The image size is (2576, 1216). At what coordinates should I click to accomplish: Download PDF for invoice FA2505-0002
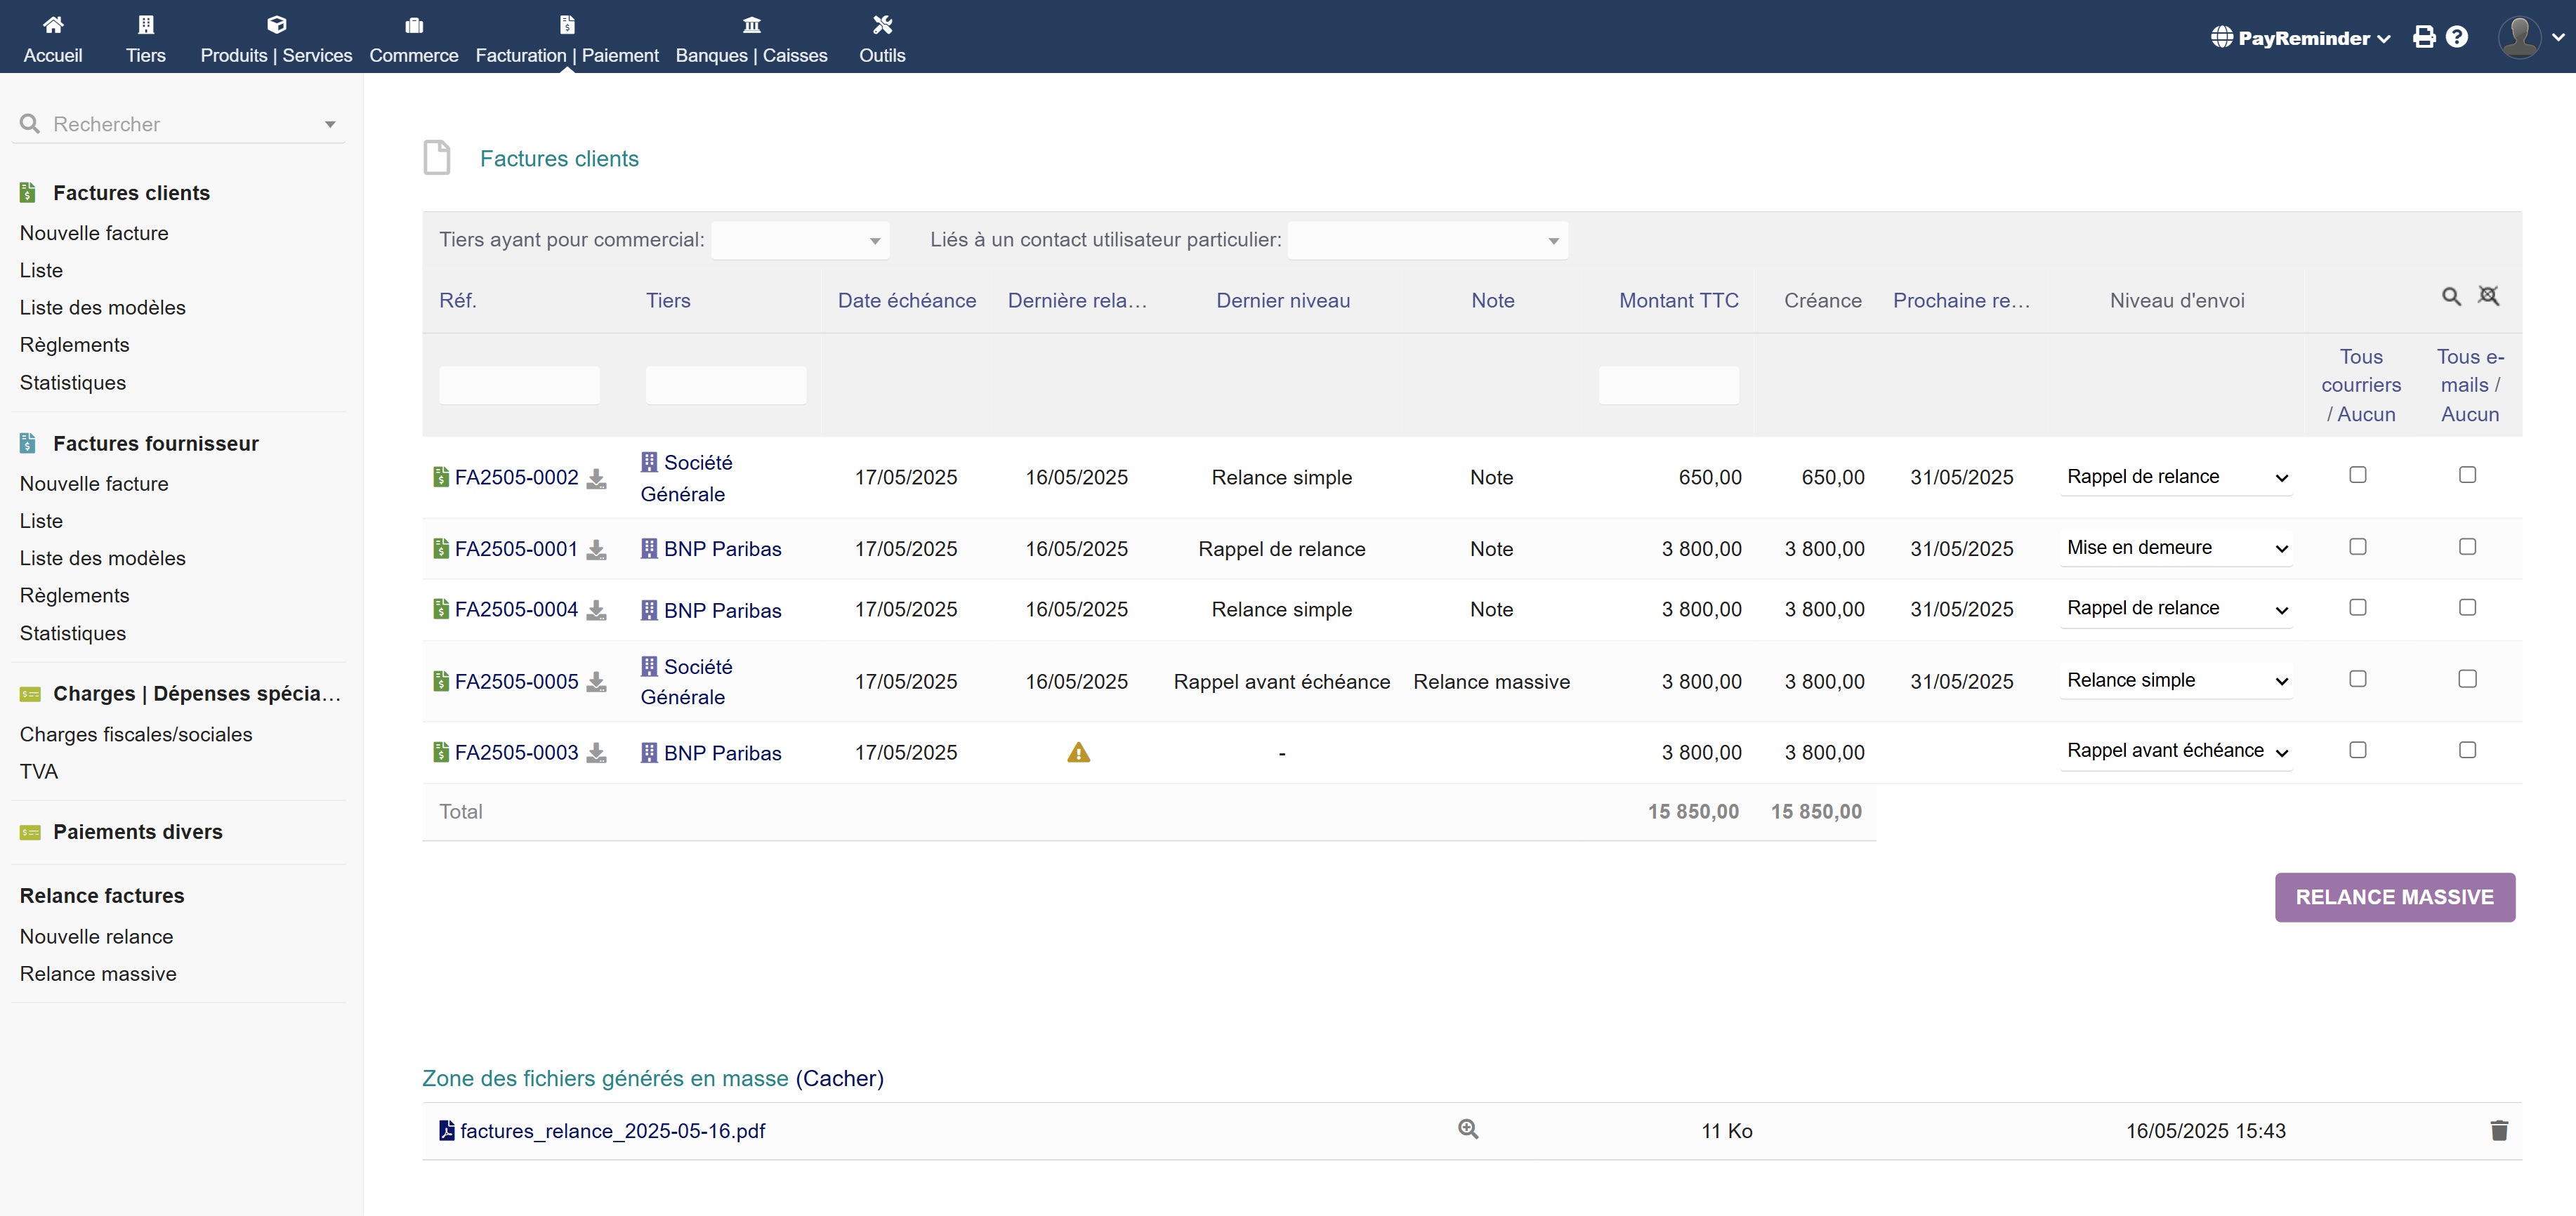pyautogui.click(x=596, y=479)
